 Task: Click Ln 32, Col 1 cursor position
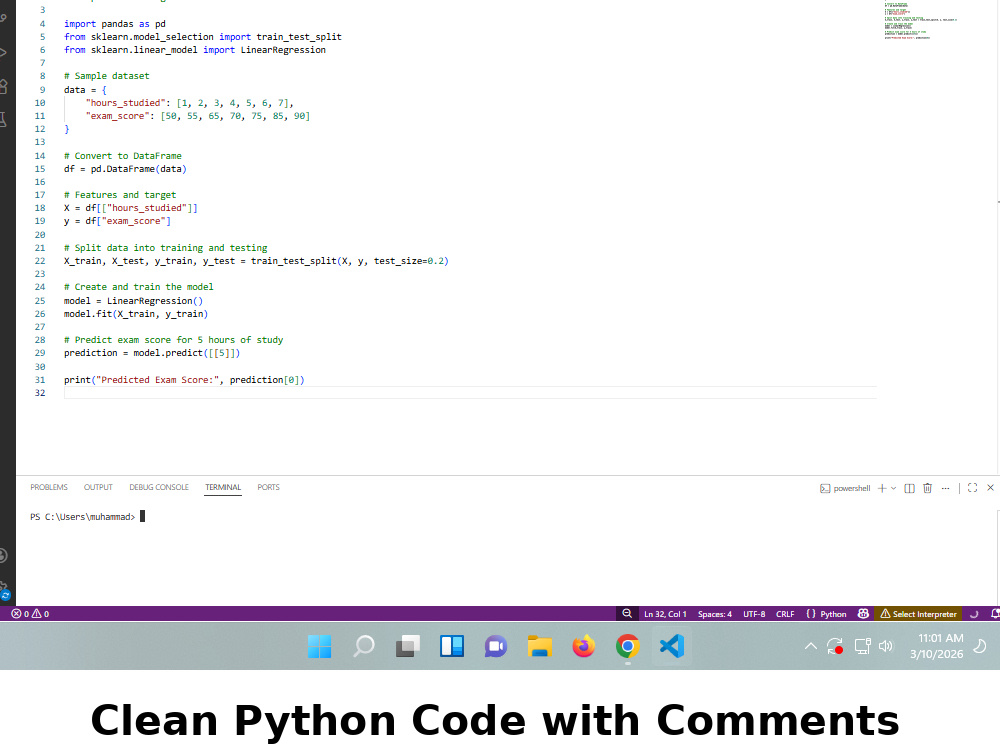pos(665,614)
